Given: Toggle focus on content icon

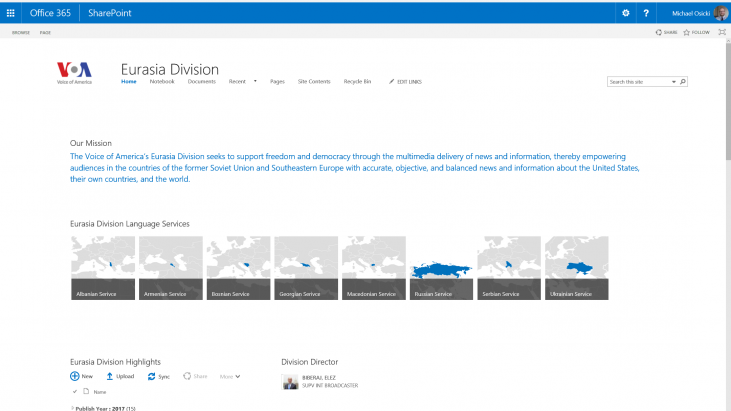Looking at the screenshot, I should (722, 32).
